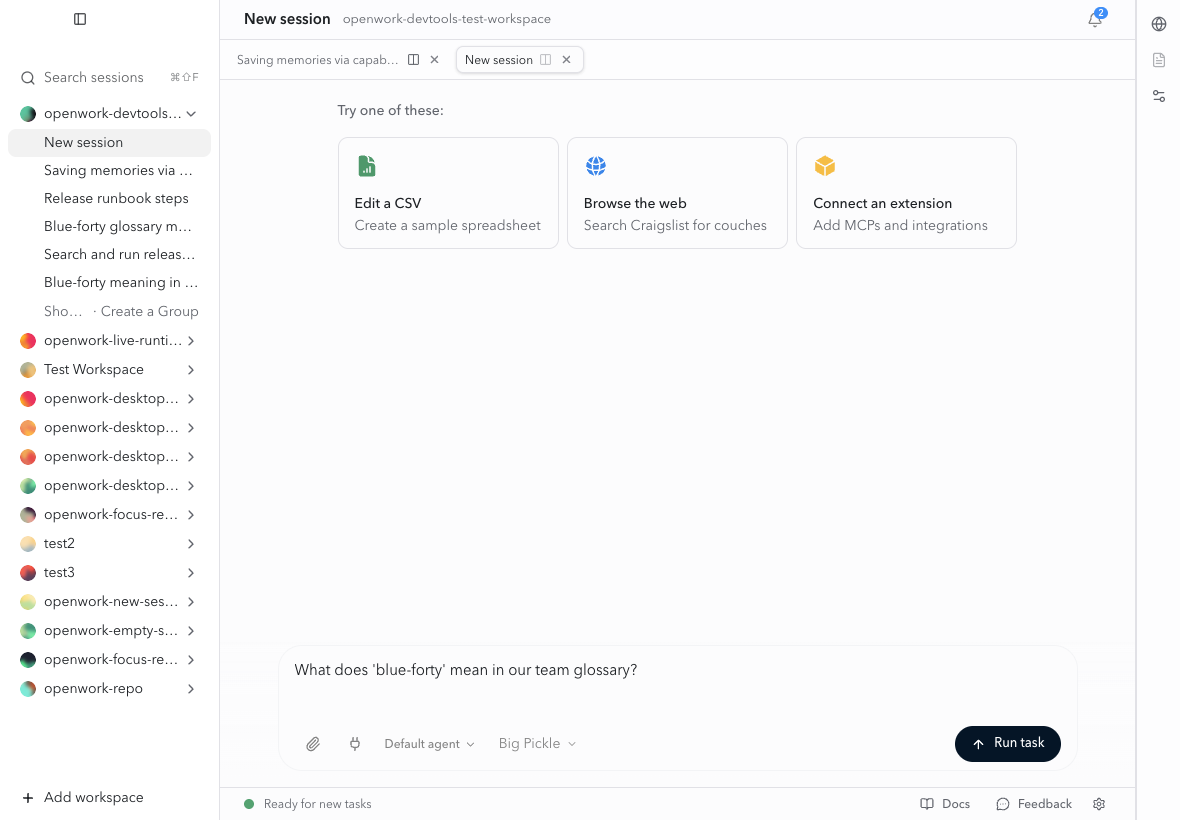The height and width of the screenshot is (820, 1180).
Task: Expand the openwork-repo workspace chevron
Action: [x=191, y=688]
